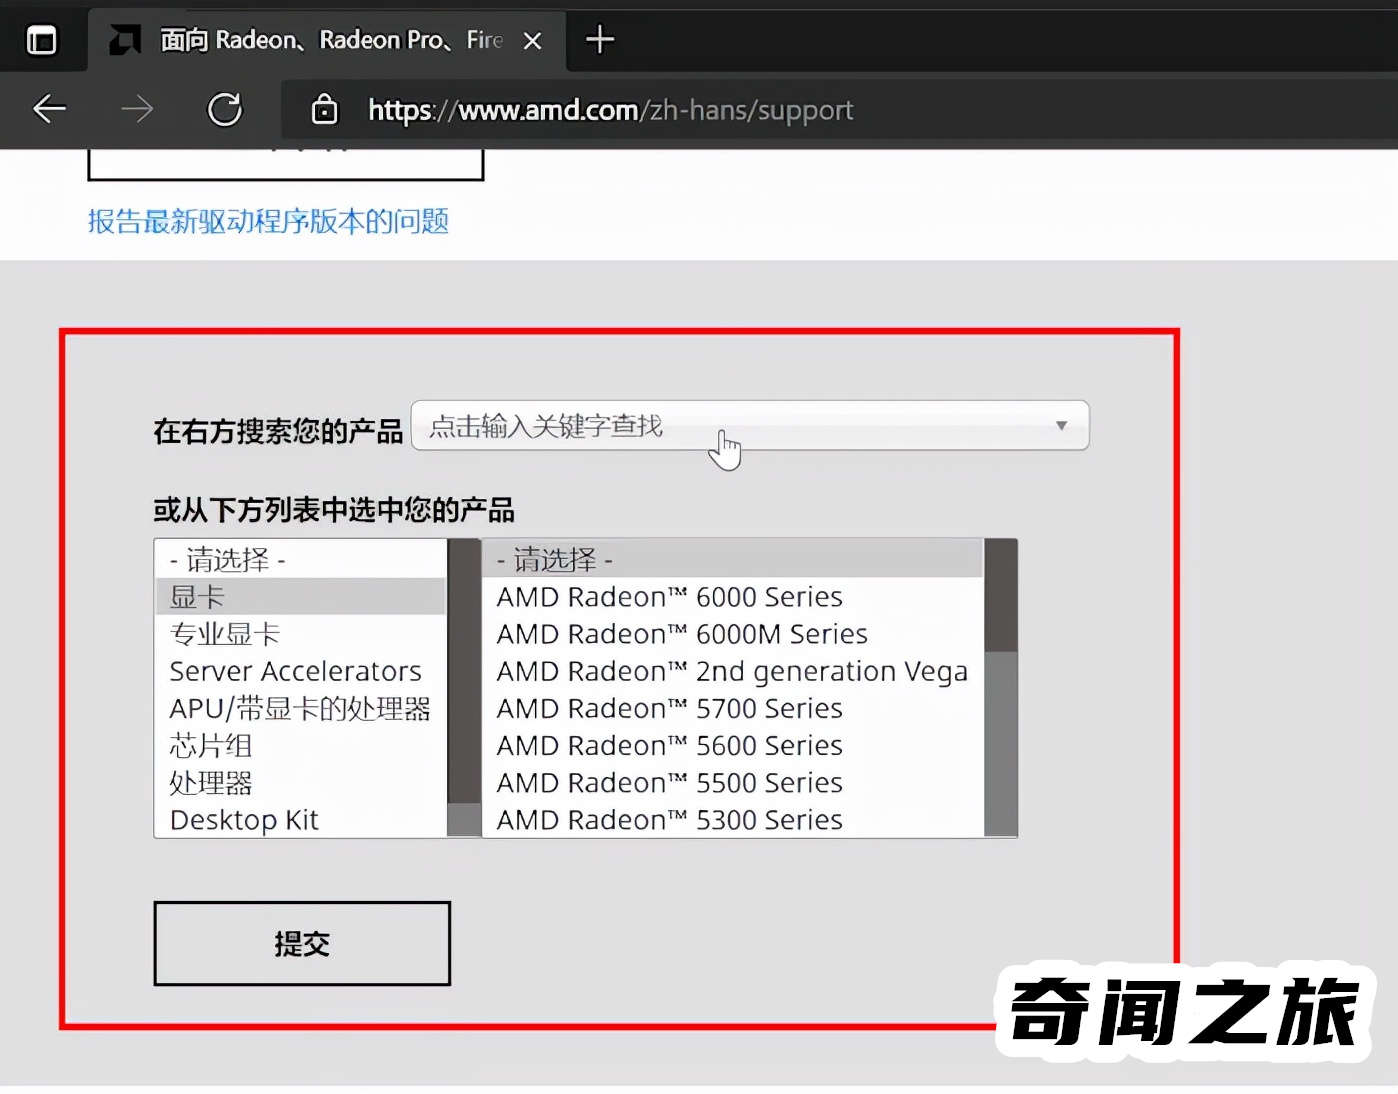Select 专业显卡 in the category list

300,634
